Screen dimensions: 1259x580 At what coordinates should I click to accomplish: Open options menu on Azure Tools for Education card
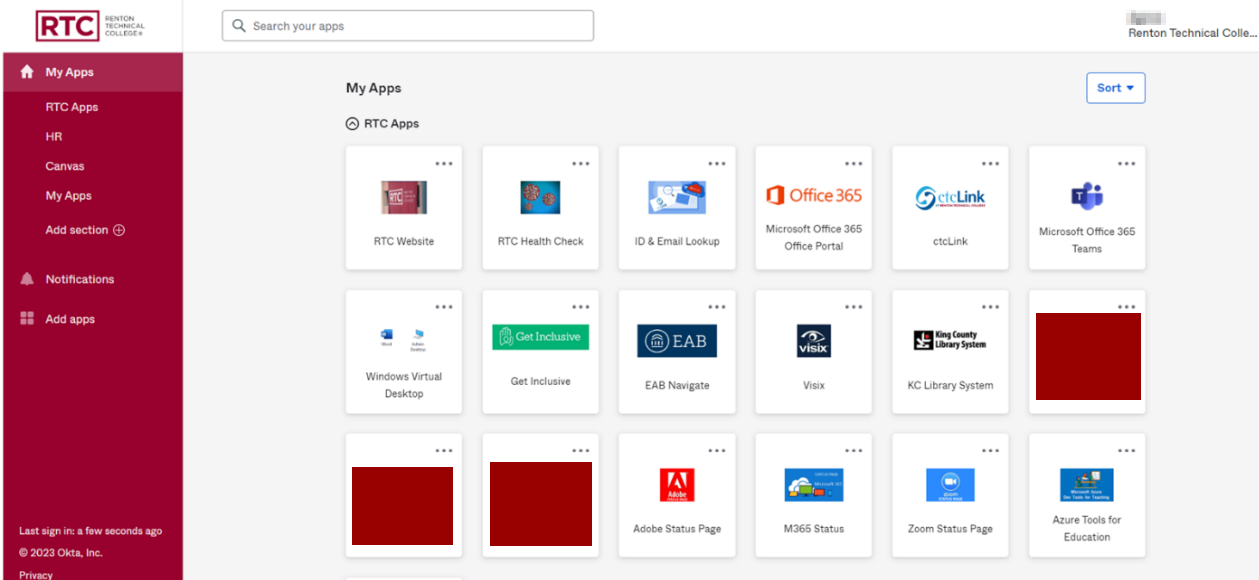[1127, 451]
